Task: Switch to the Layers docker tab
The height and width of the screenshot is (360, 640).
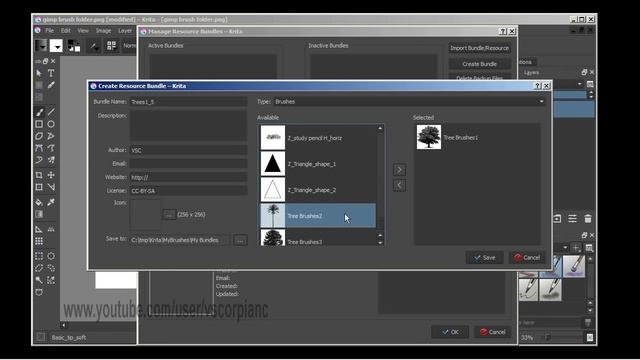Action: 531,73
